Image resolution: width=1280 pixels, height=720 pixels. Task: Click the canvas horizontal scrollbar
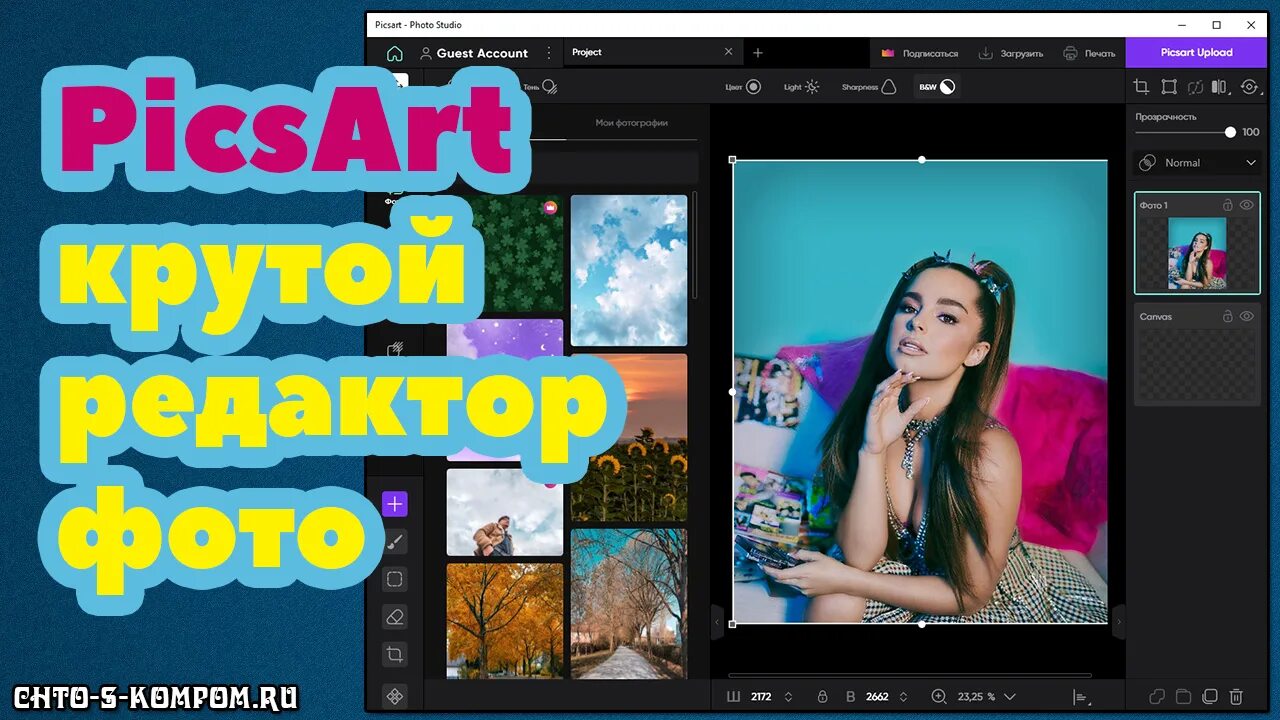[x=910, y=675]
